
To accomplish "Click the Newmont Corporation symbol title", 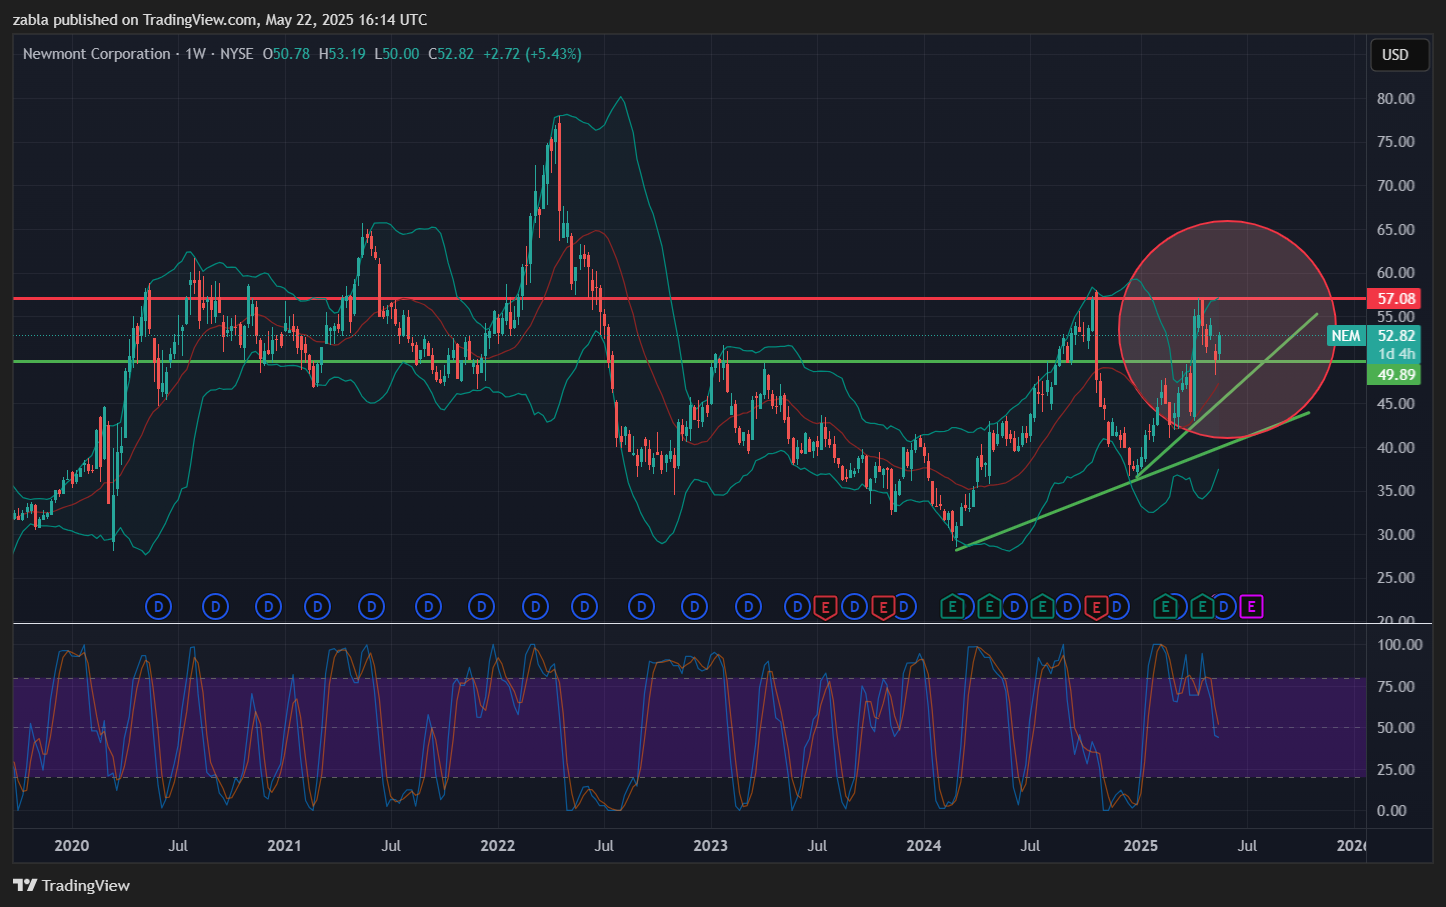I will (96, 54).
